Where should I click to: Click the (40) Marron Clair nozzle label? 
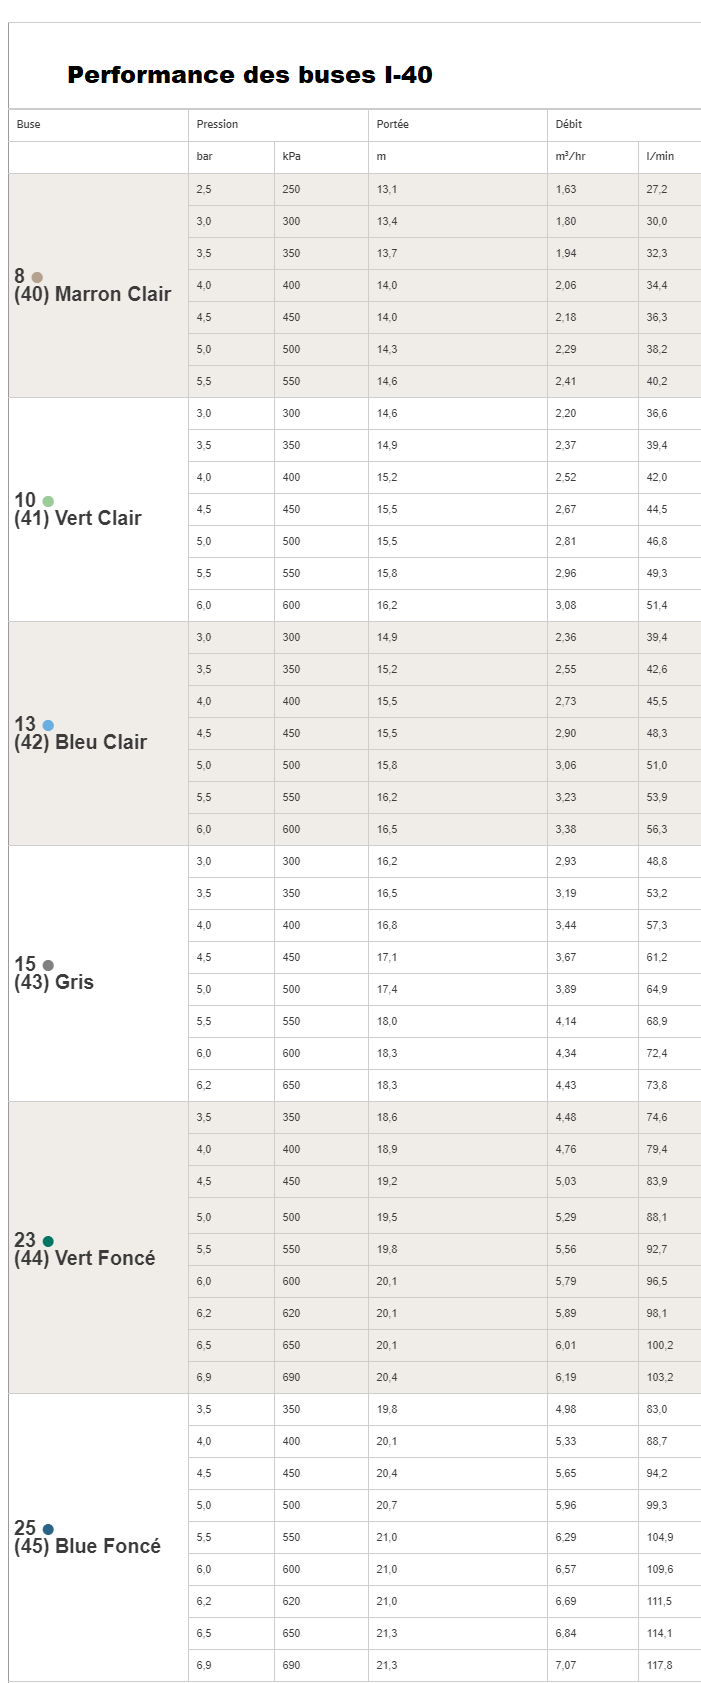(x=93, y=294)
